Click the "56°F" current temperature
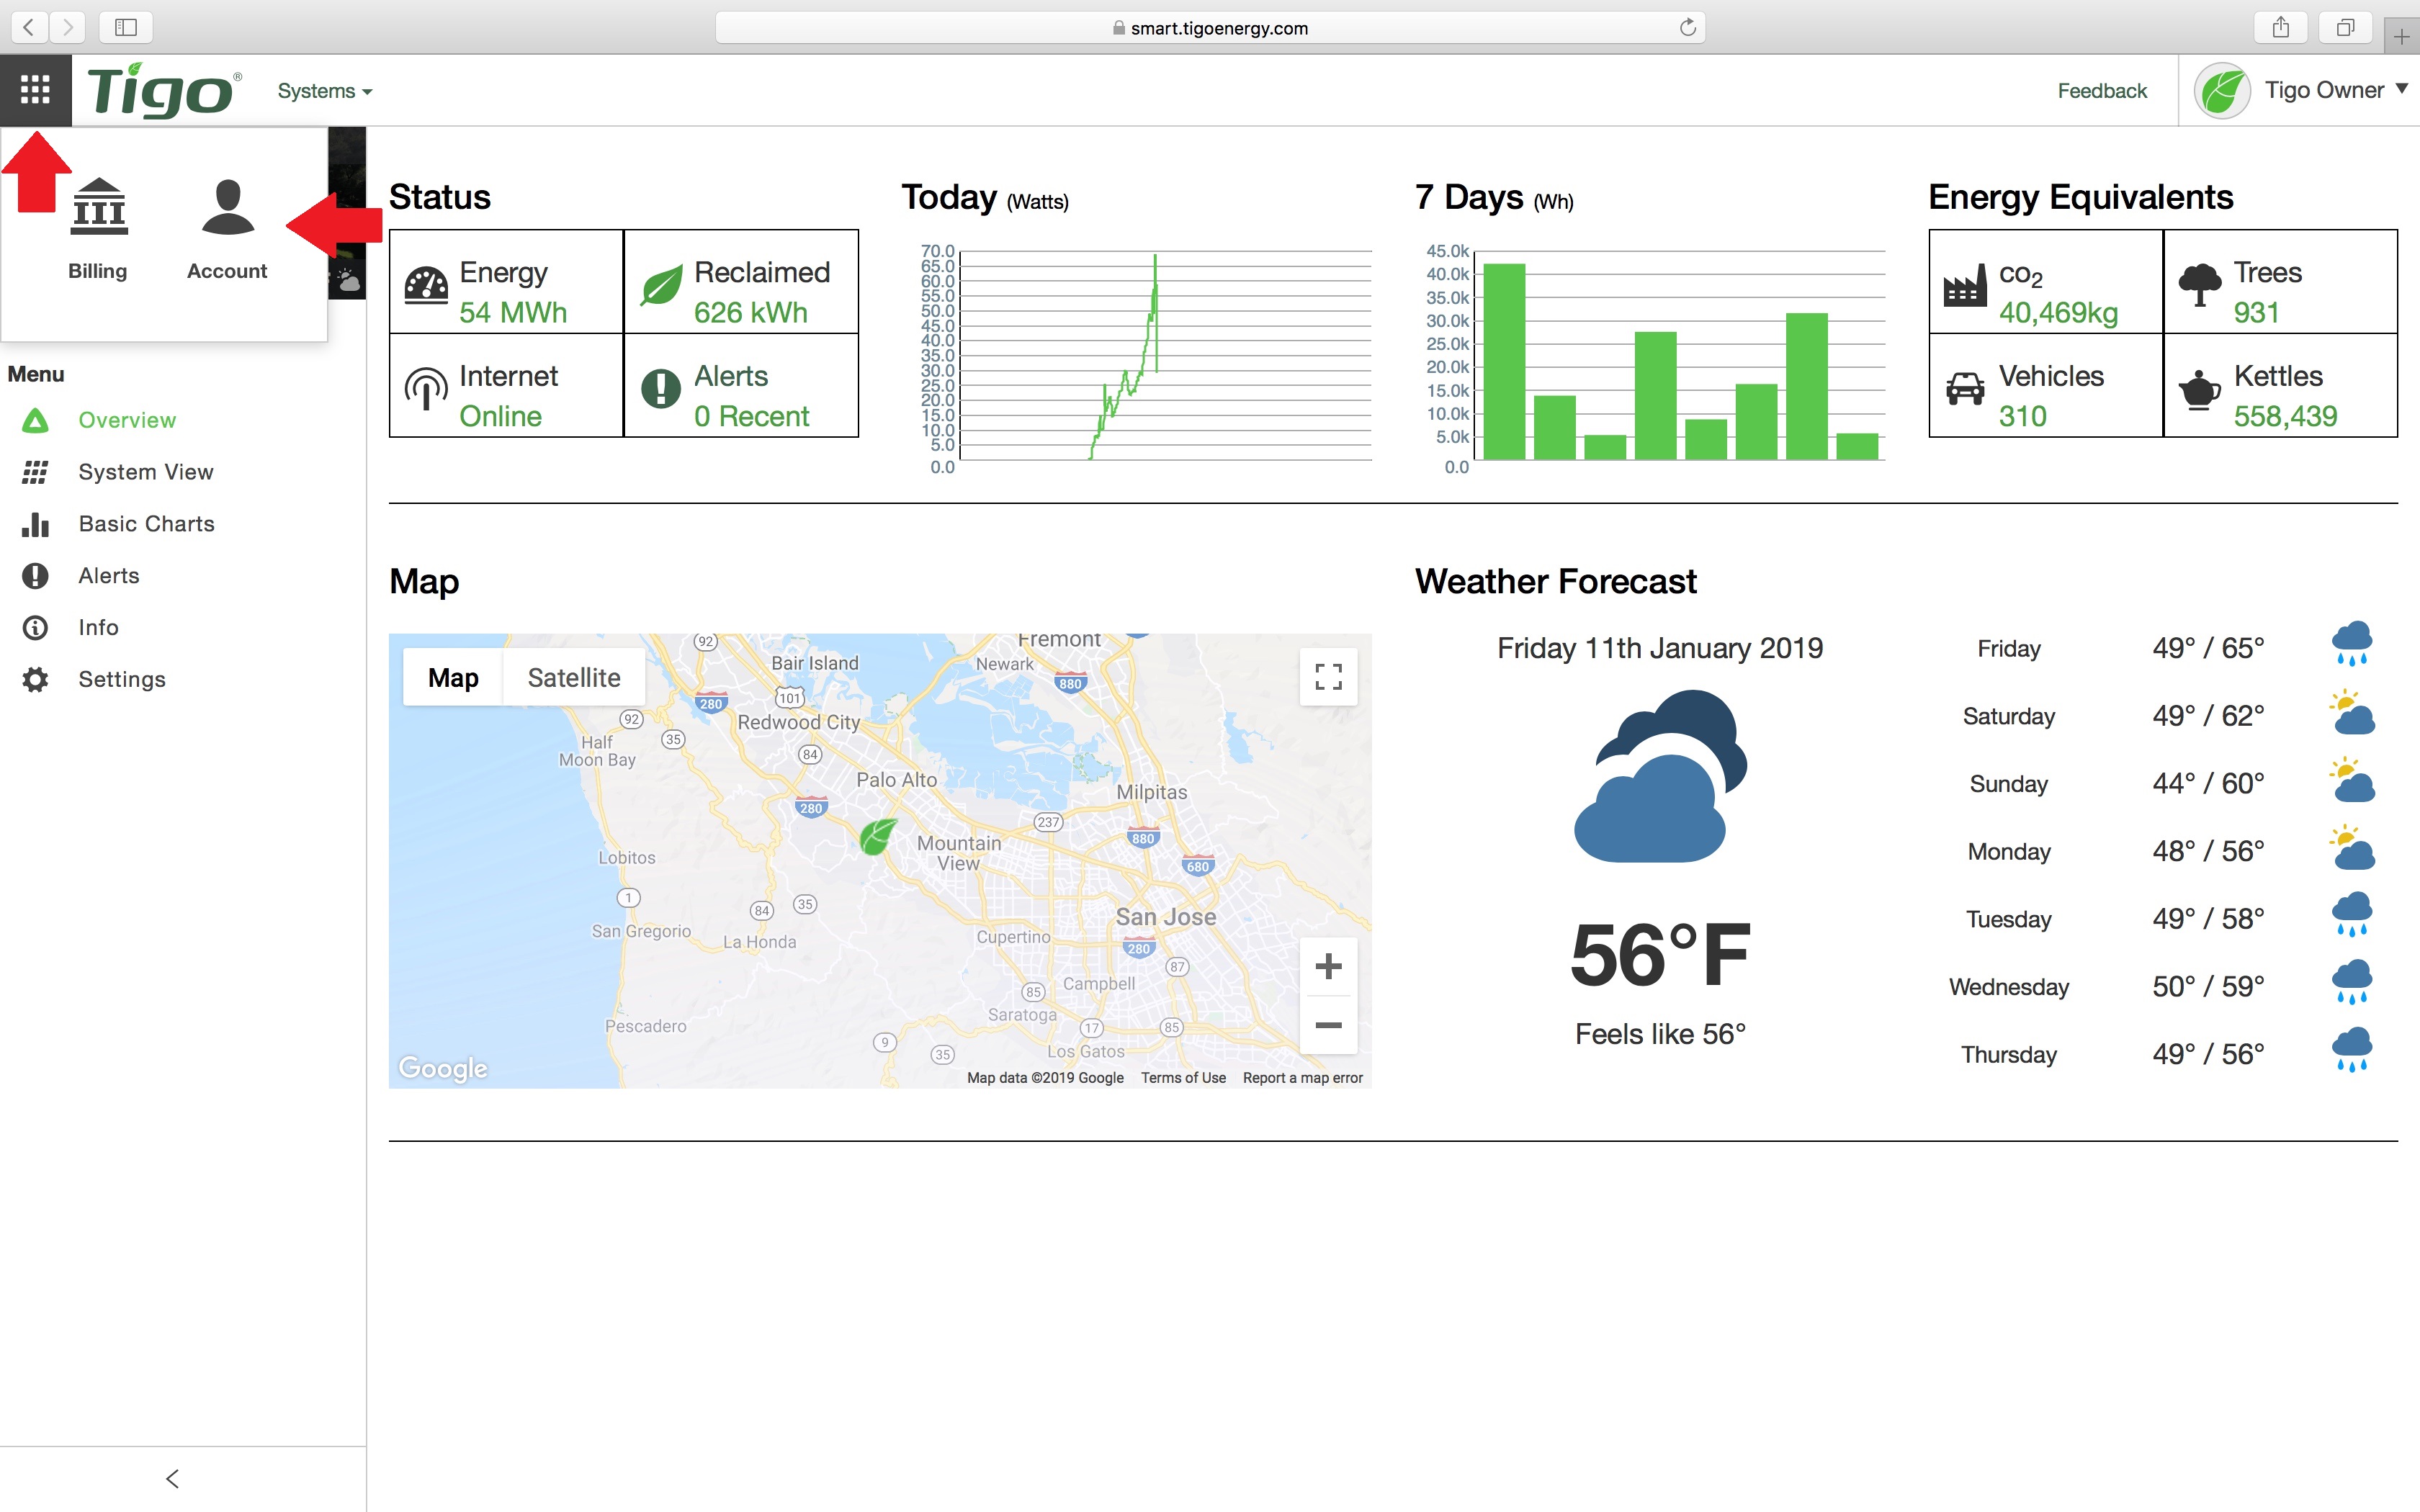The width and height of the screenshot is (2420, 1512). click(1660, 955)
